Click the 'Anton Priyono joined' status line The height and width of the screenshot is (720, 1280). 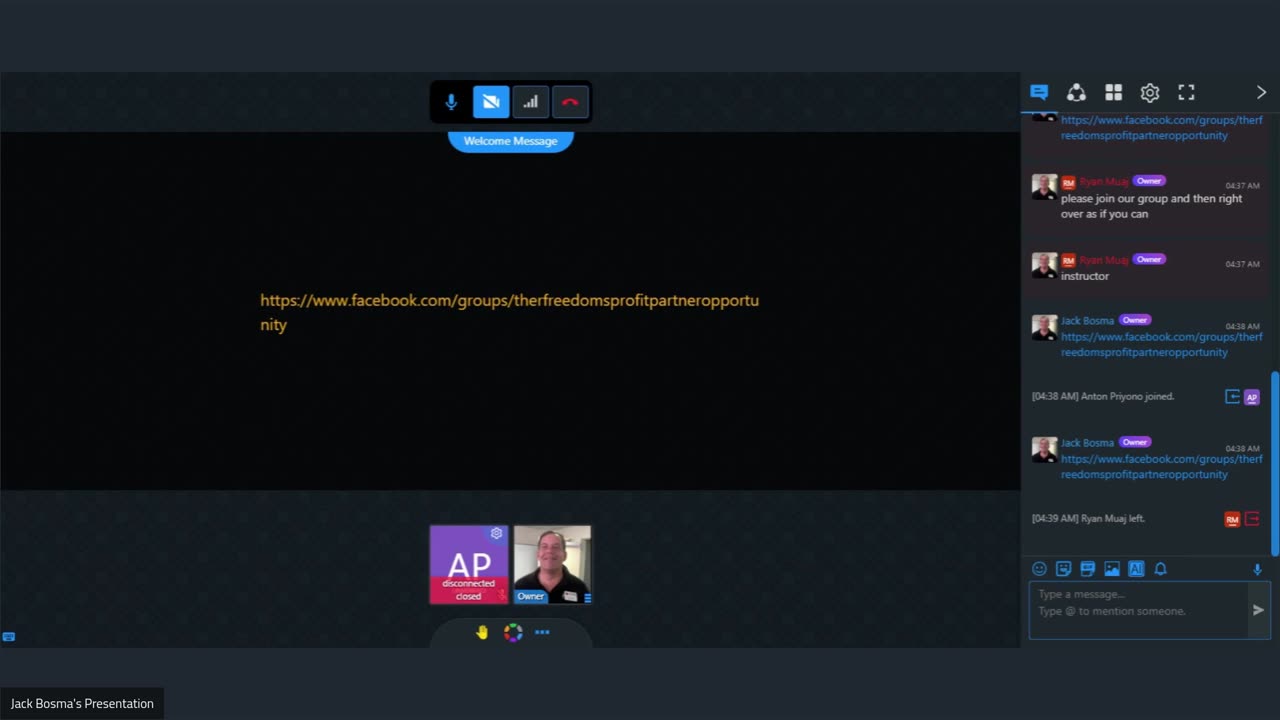[x=1103, y=397]
